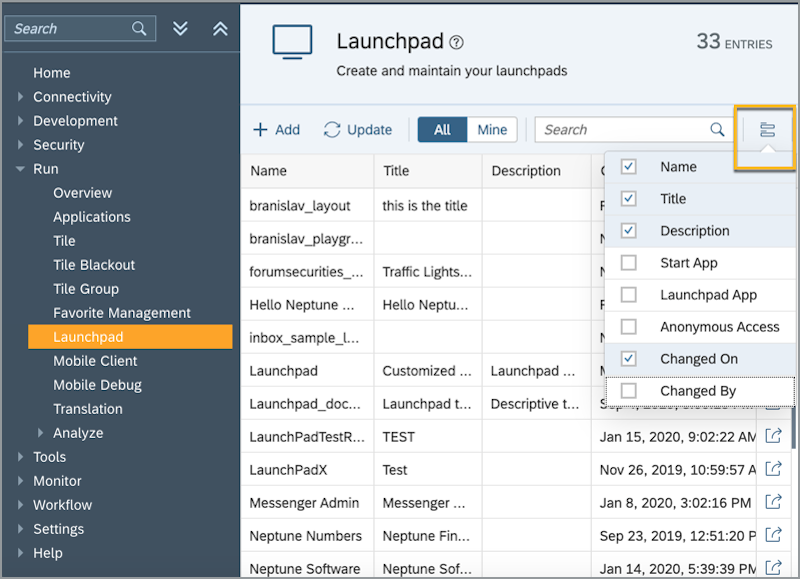Click the launchpad table search magnifier icon
Image resolution: width=800 pixels, height=579 pixels.
coord(717,130)
